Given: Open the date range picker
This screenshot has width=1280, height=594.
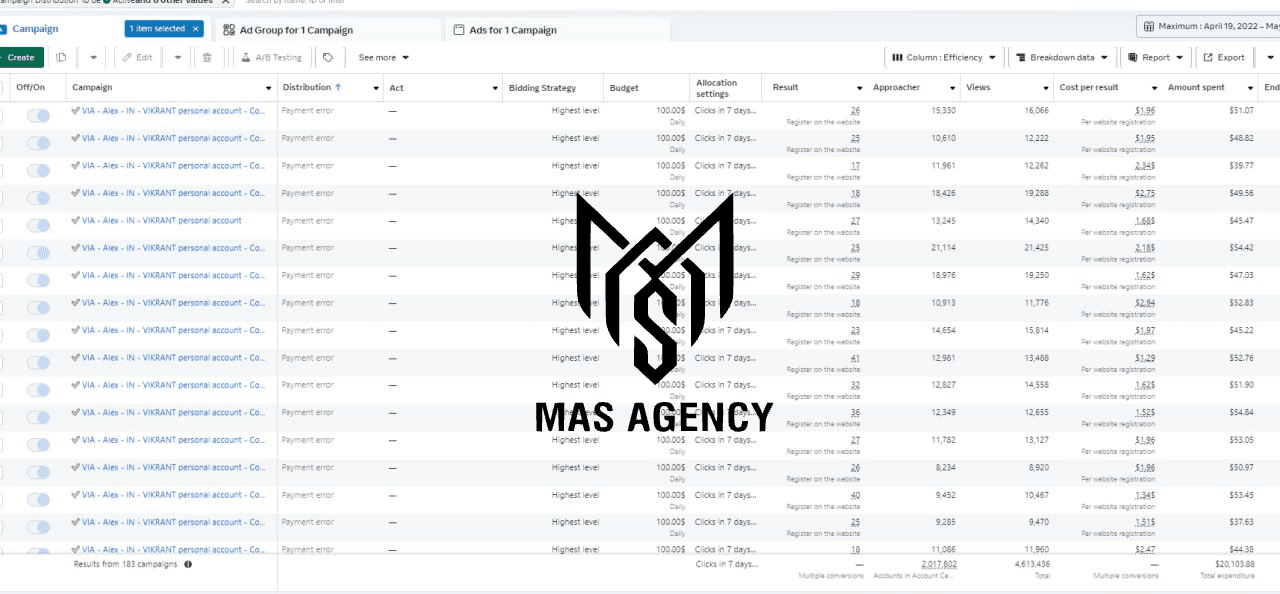Looking at the screenshot, I should coord(1209,26).
